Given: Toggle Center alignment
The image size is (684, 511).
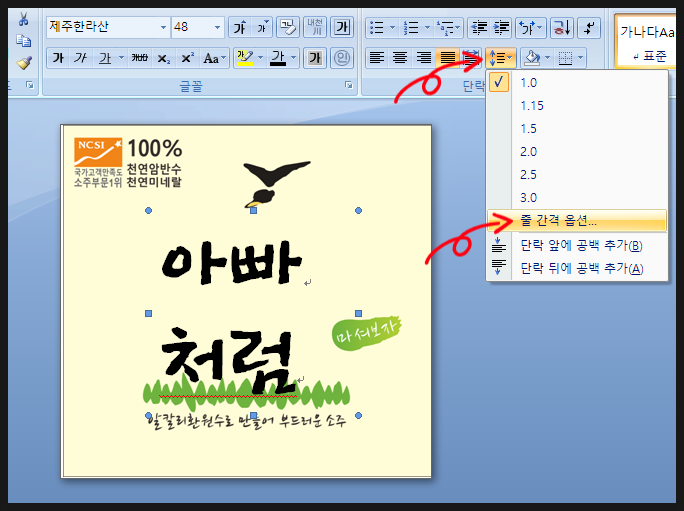Looking at the screenshot, I should [400, 58].
